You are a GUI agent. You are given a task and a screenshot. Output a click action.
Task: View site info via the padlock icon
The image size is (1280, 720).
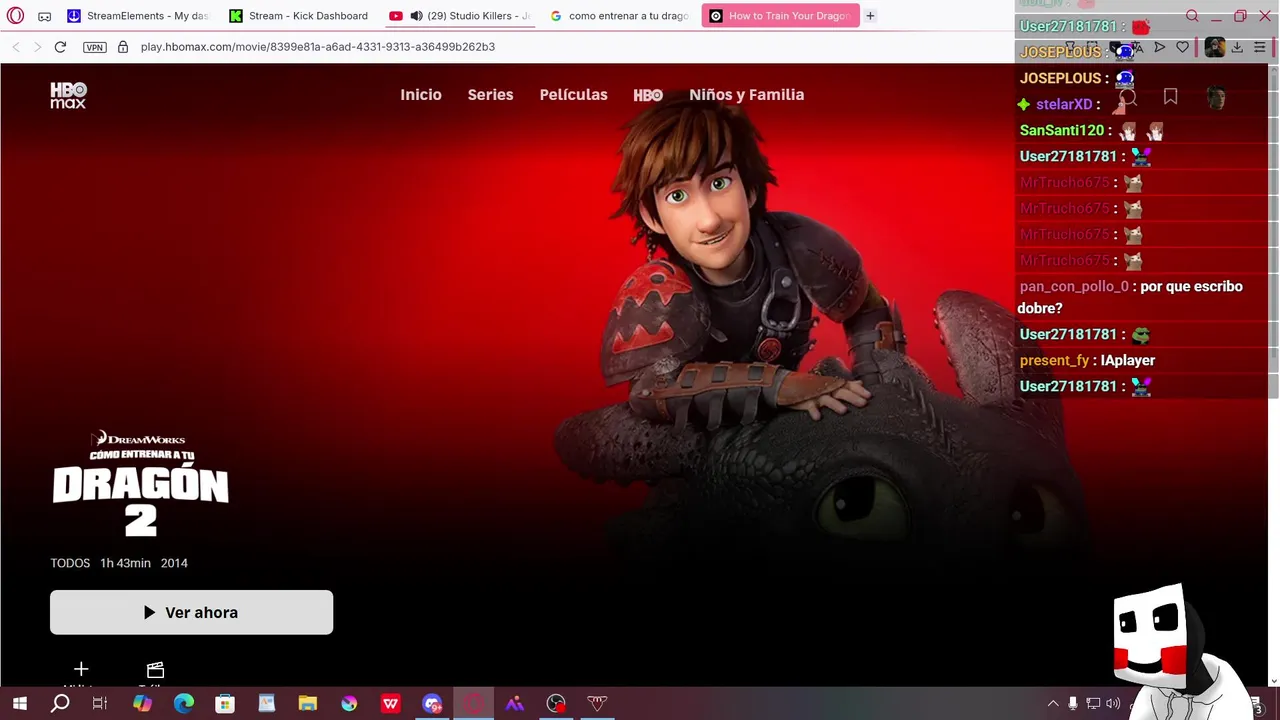[123, 47]
